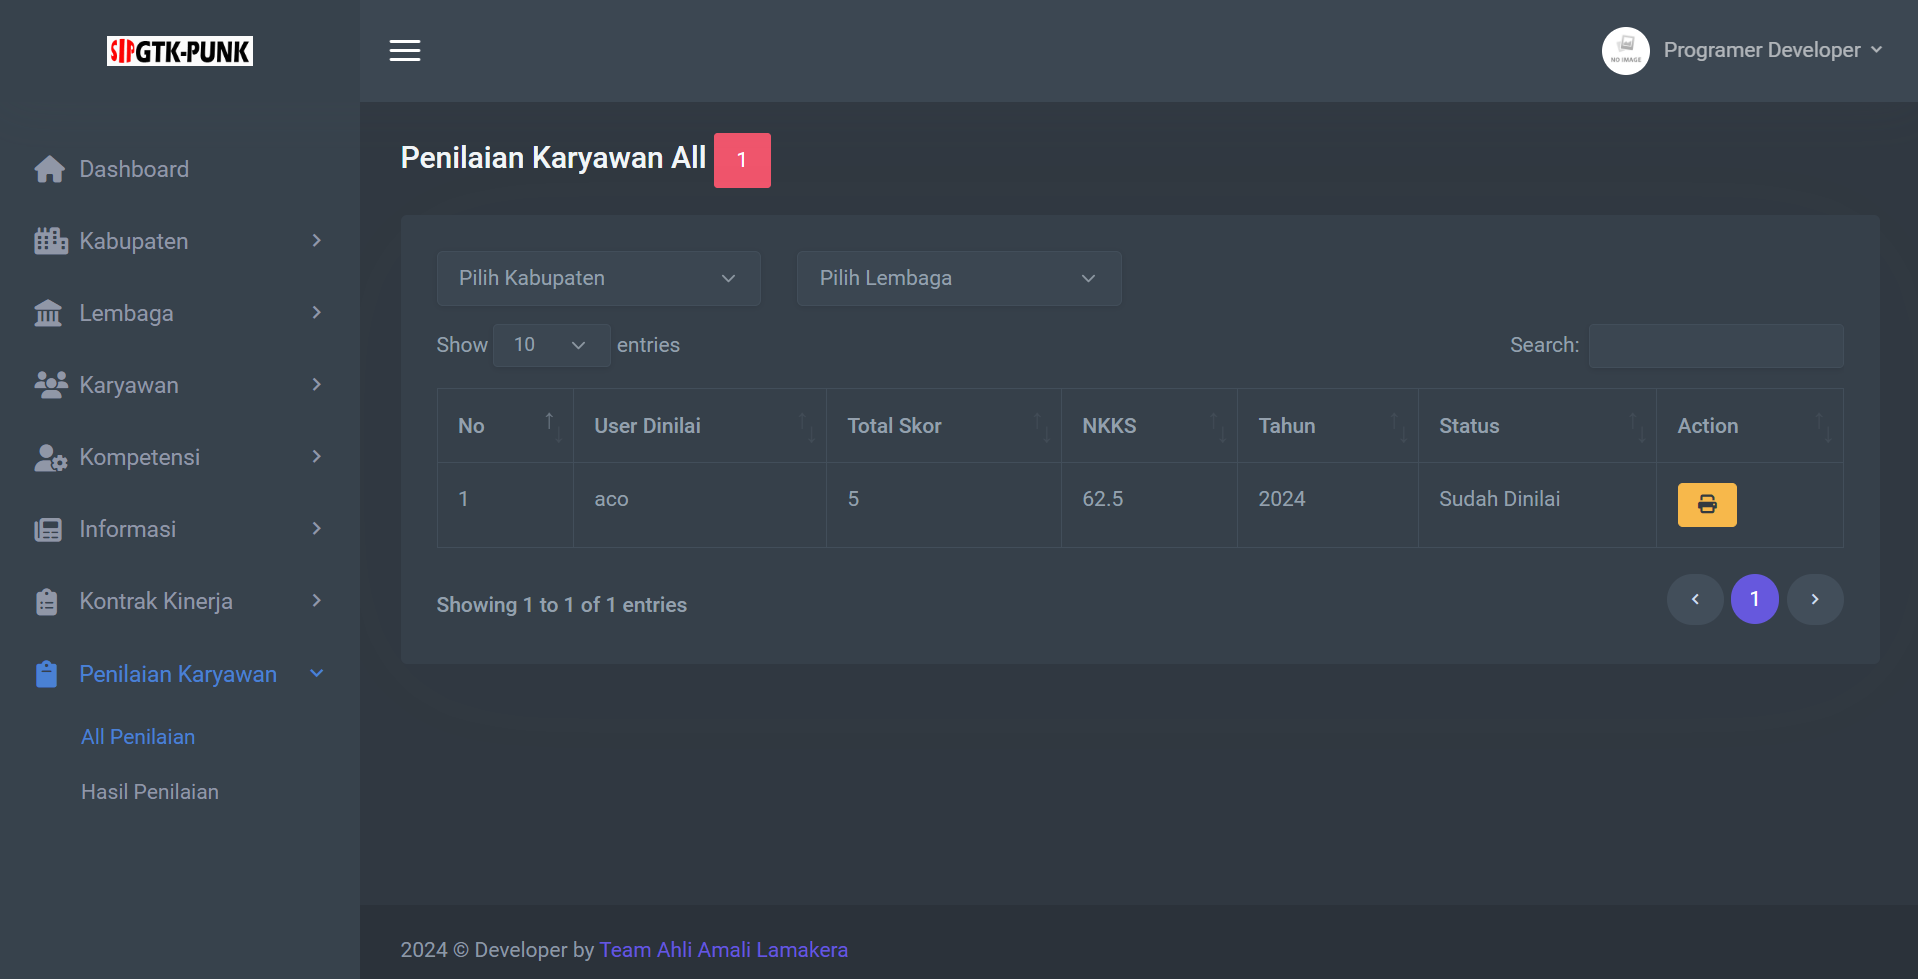The image size is (1918, 979).
Task: Select All Penilaian submenu item
Action: click(138, 737)
